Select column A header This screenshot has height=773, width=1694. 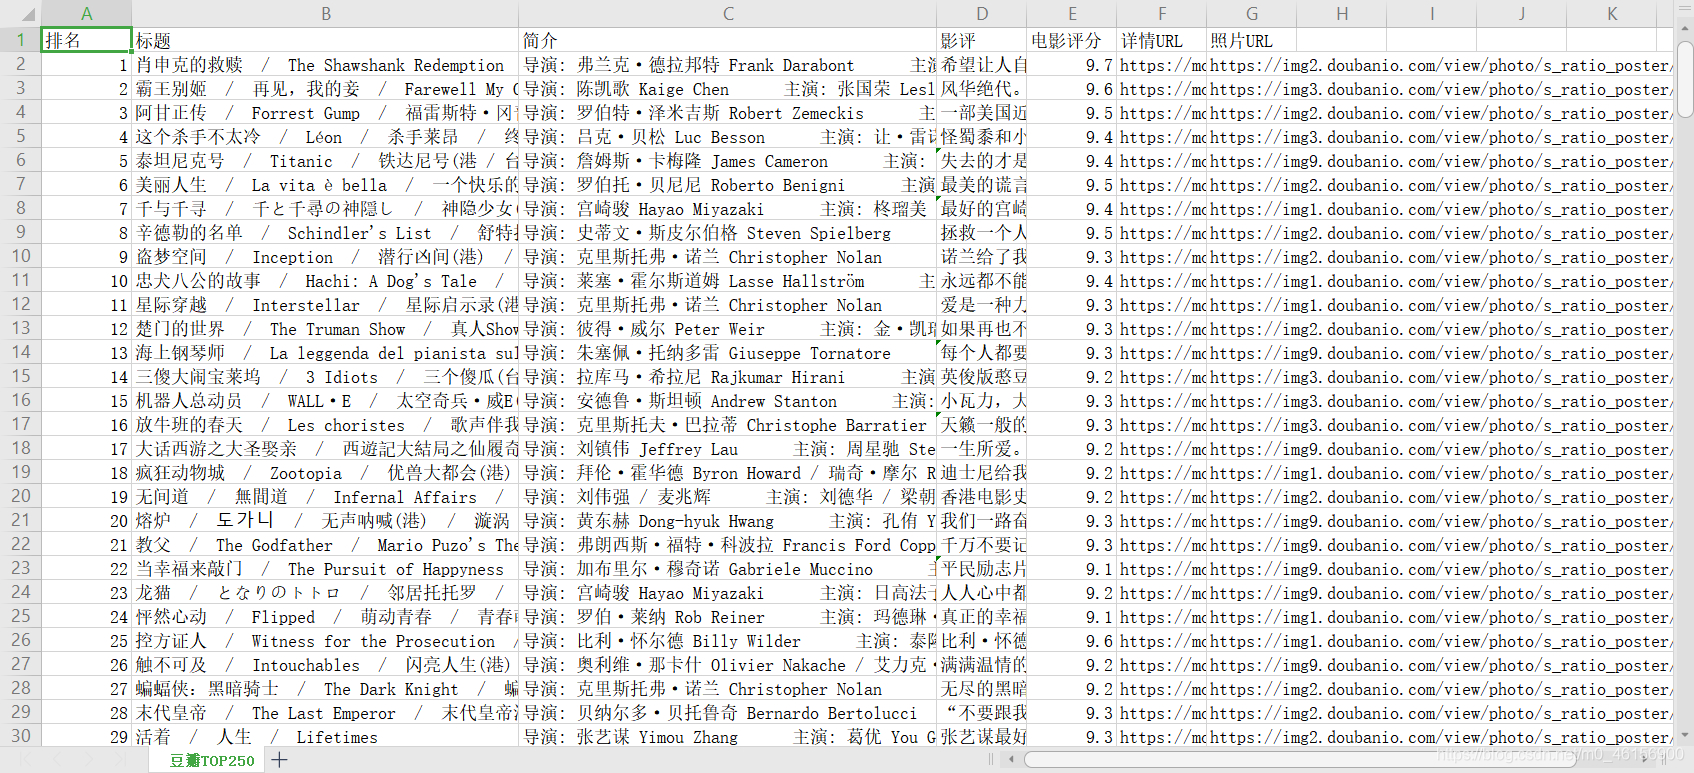tap(87, 14)
